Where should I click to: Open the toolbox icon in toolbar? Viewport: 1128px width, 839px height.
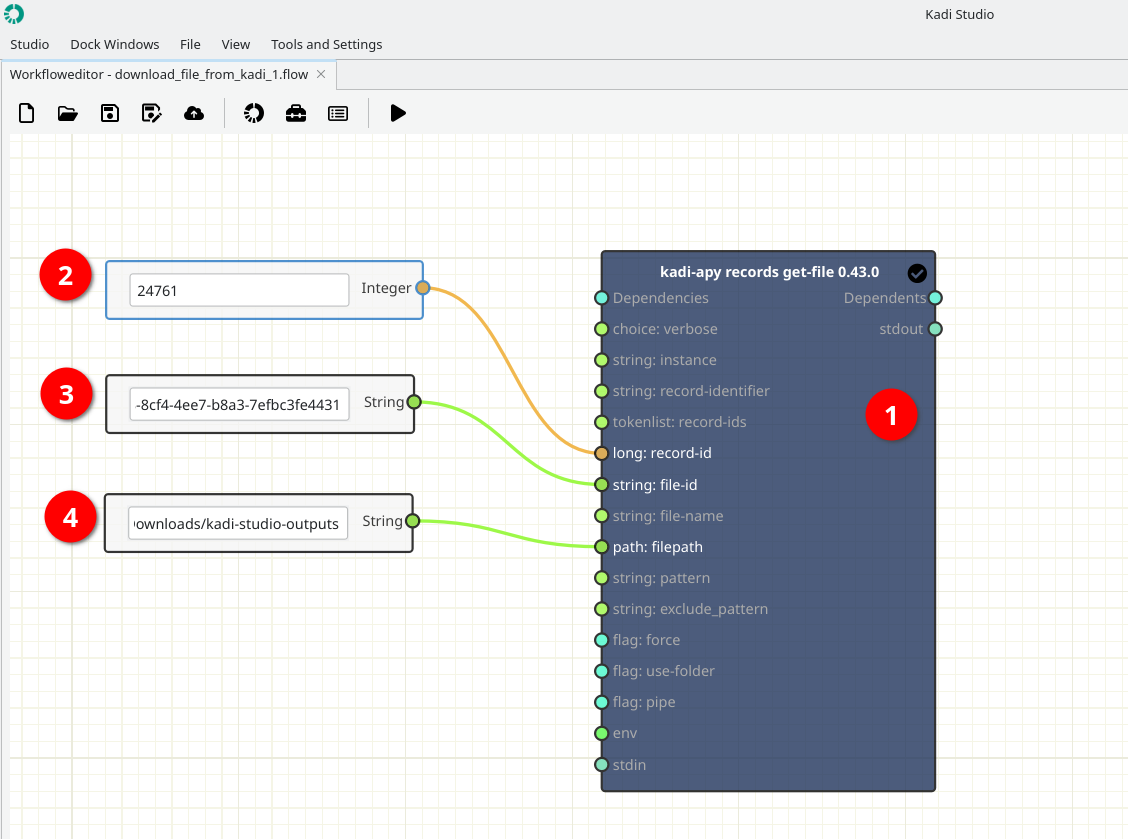pos(296,113)
